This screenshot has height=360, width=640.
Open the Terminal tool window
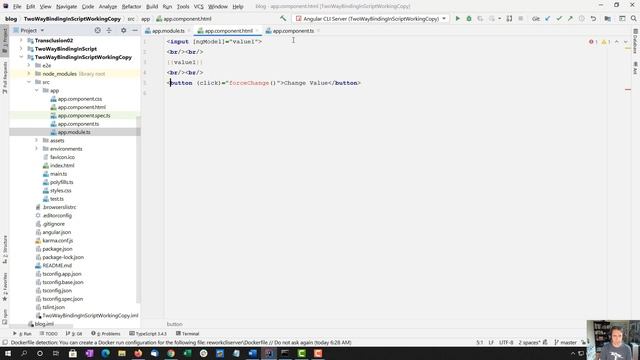(187, 334)
